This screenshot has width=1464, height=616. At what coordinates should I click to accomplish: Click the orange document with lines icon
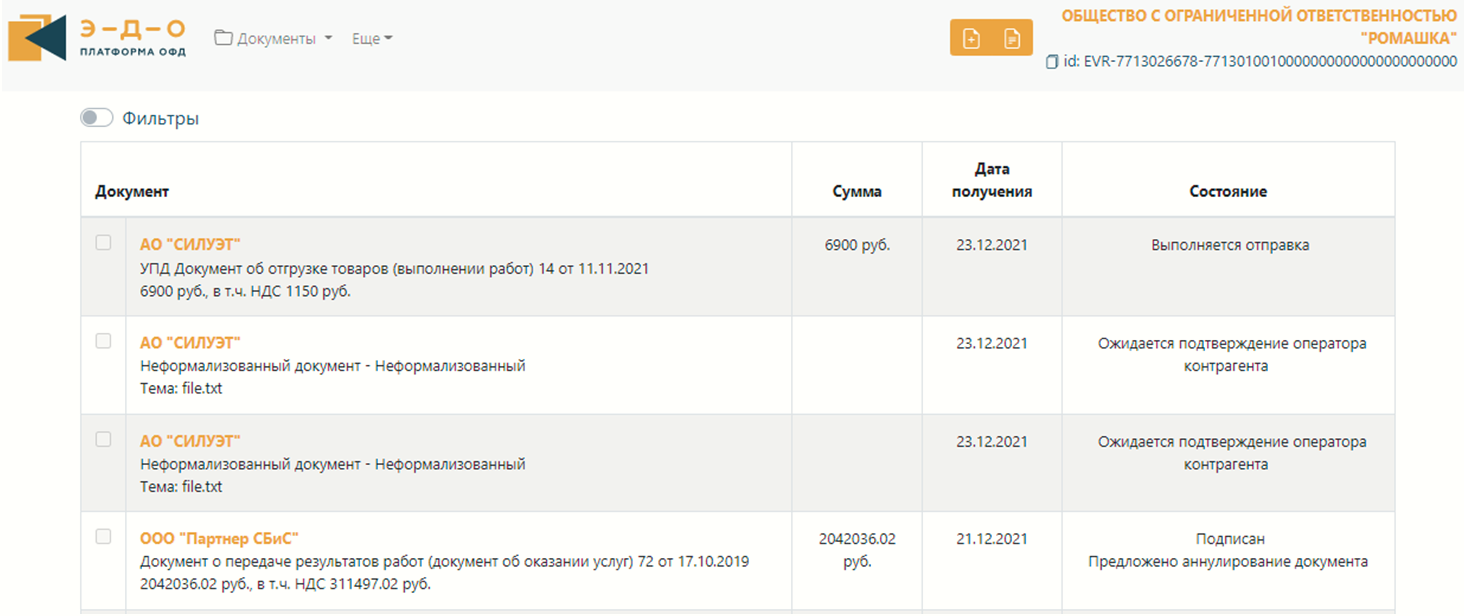pyautogui.click(x=1012, y=39)
